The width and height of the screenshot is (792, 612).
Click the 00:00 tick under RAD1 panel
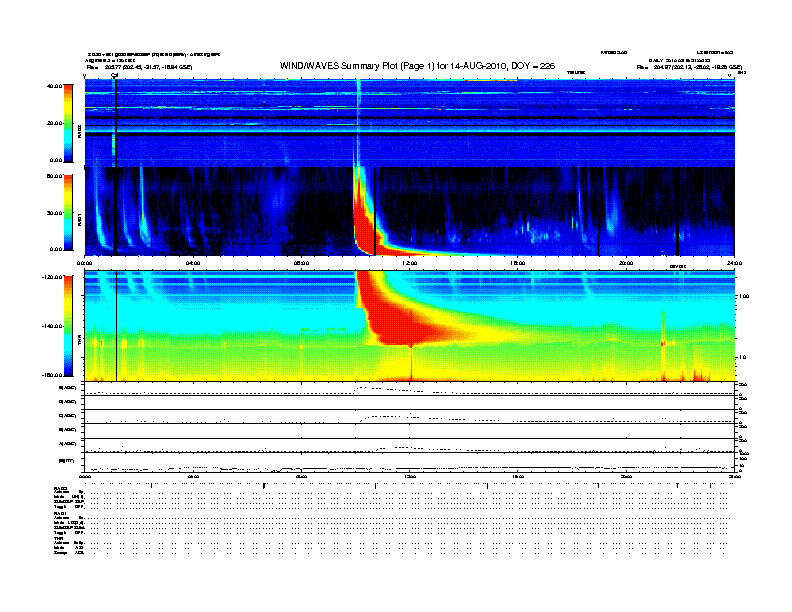(x=85, y=263)
